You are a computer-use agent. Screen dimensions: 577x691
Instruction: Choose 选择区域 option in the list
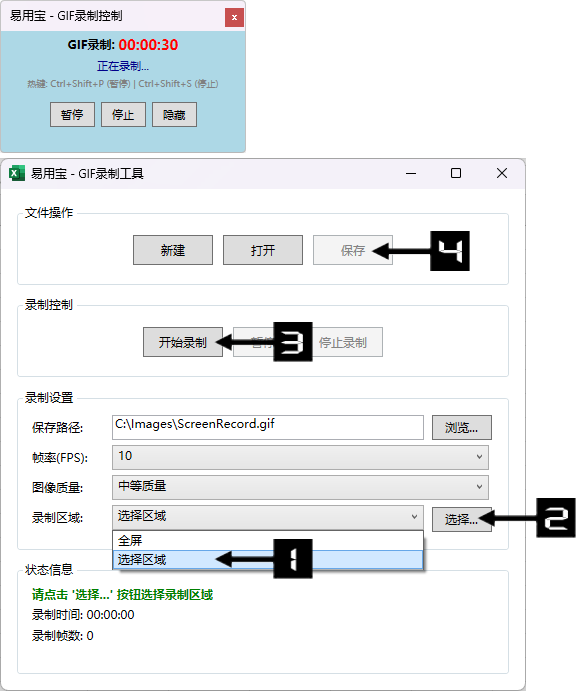pos(268,560)
